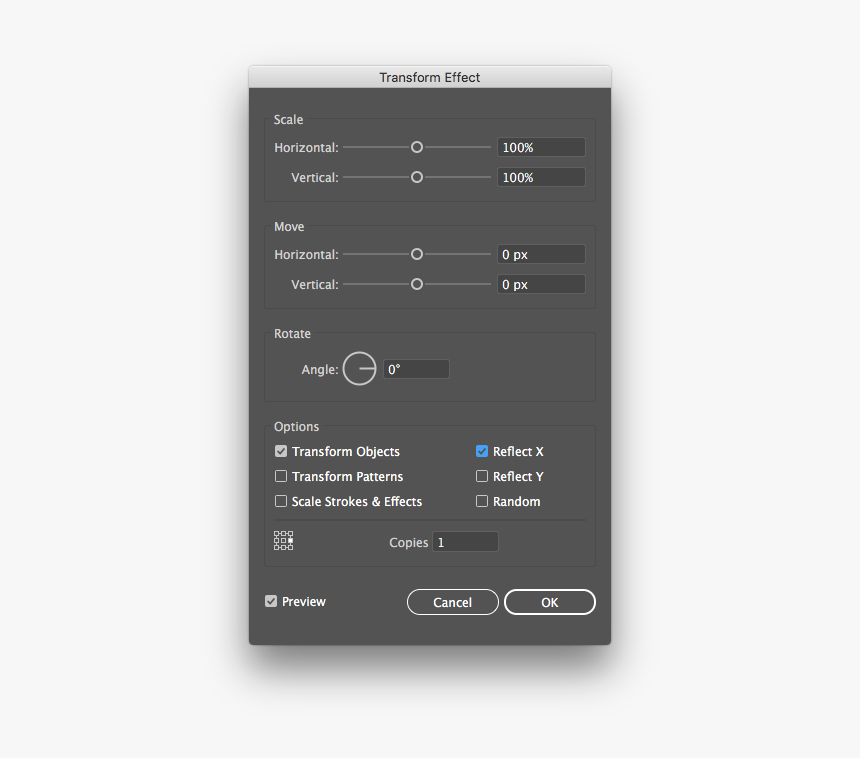Viewport: 860px width, 758px height.
Task: Click the Transform Effect title bar
Action: pos(430,77)
